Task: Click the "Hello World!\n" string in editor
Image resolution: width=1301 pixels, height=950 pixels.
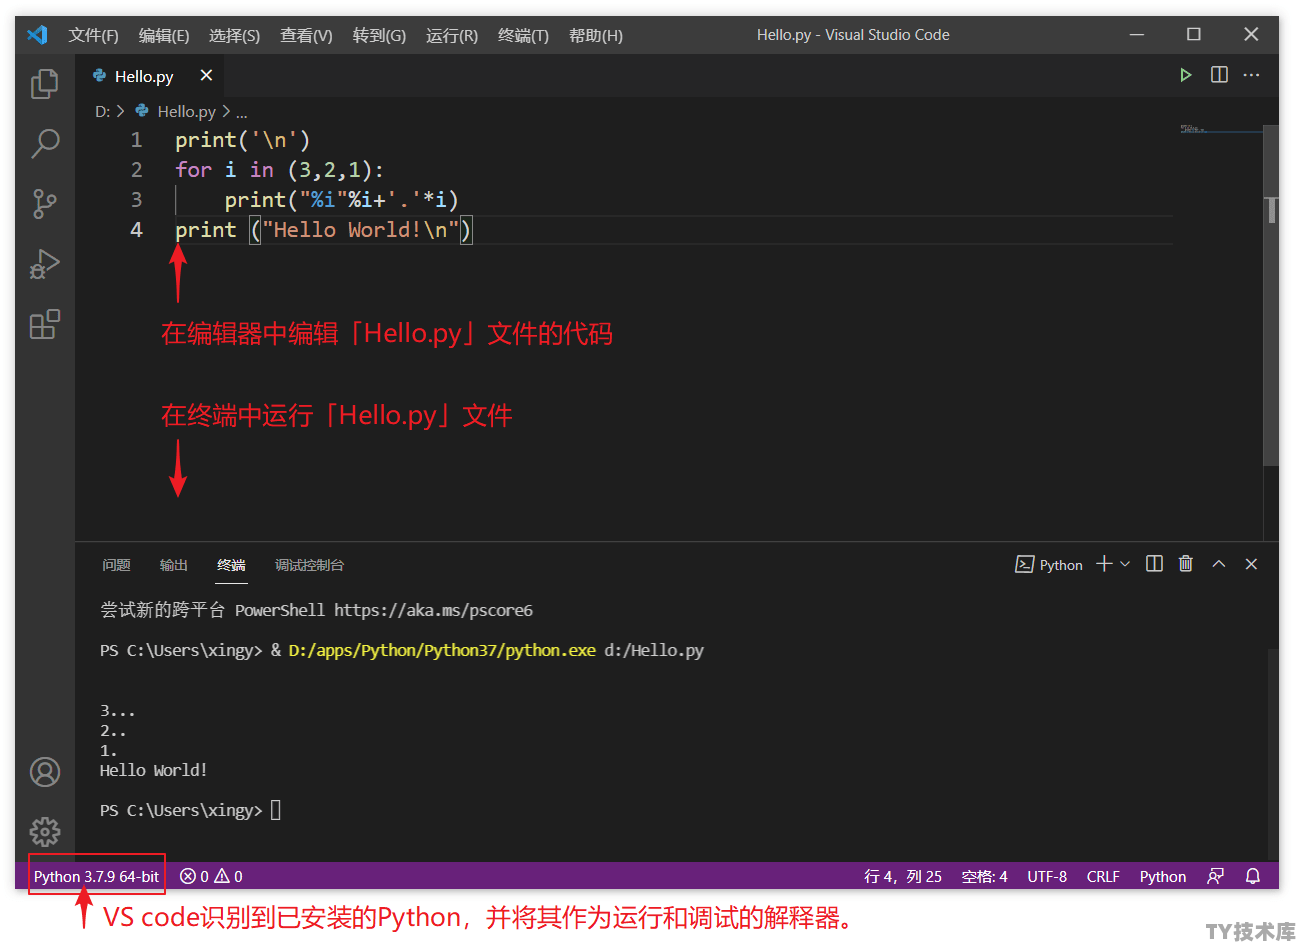Action: tap(361, 230)
